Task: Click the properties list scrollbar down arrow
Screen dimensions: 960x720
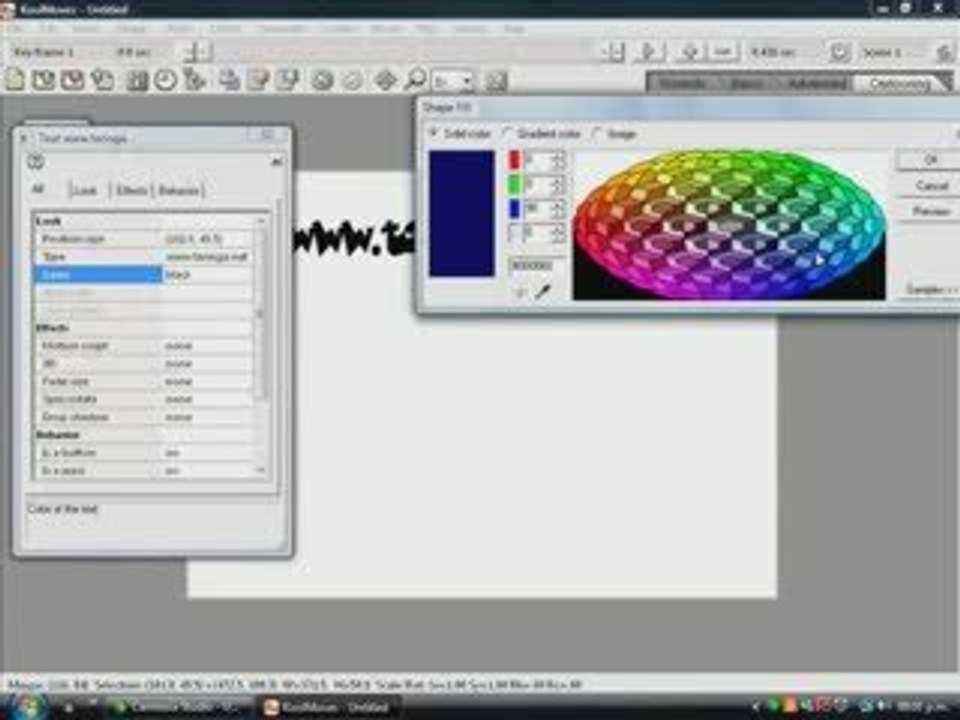Action: 261,470
